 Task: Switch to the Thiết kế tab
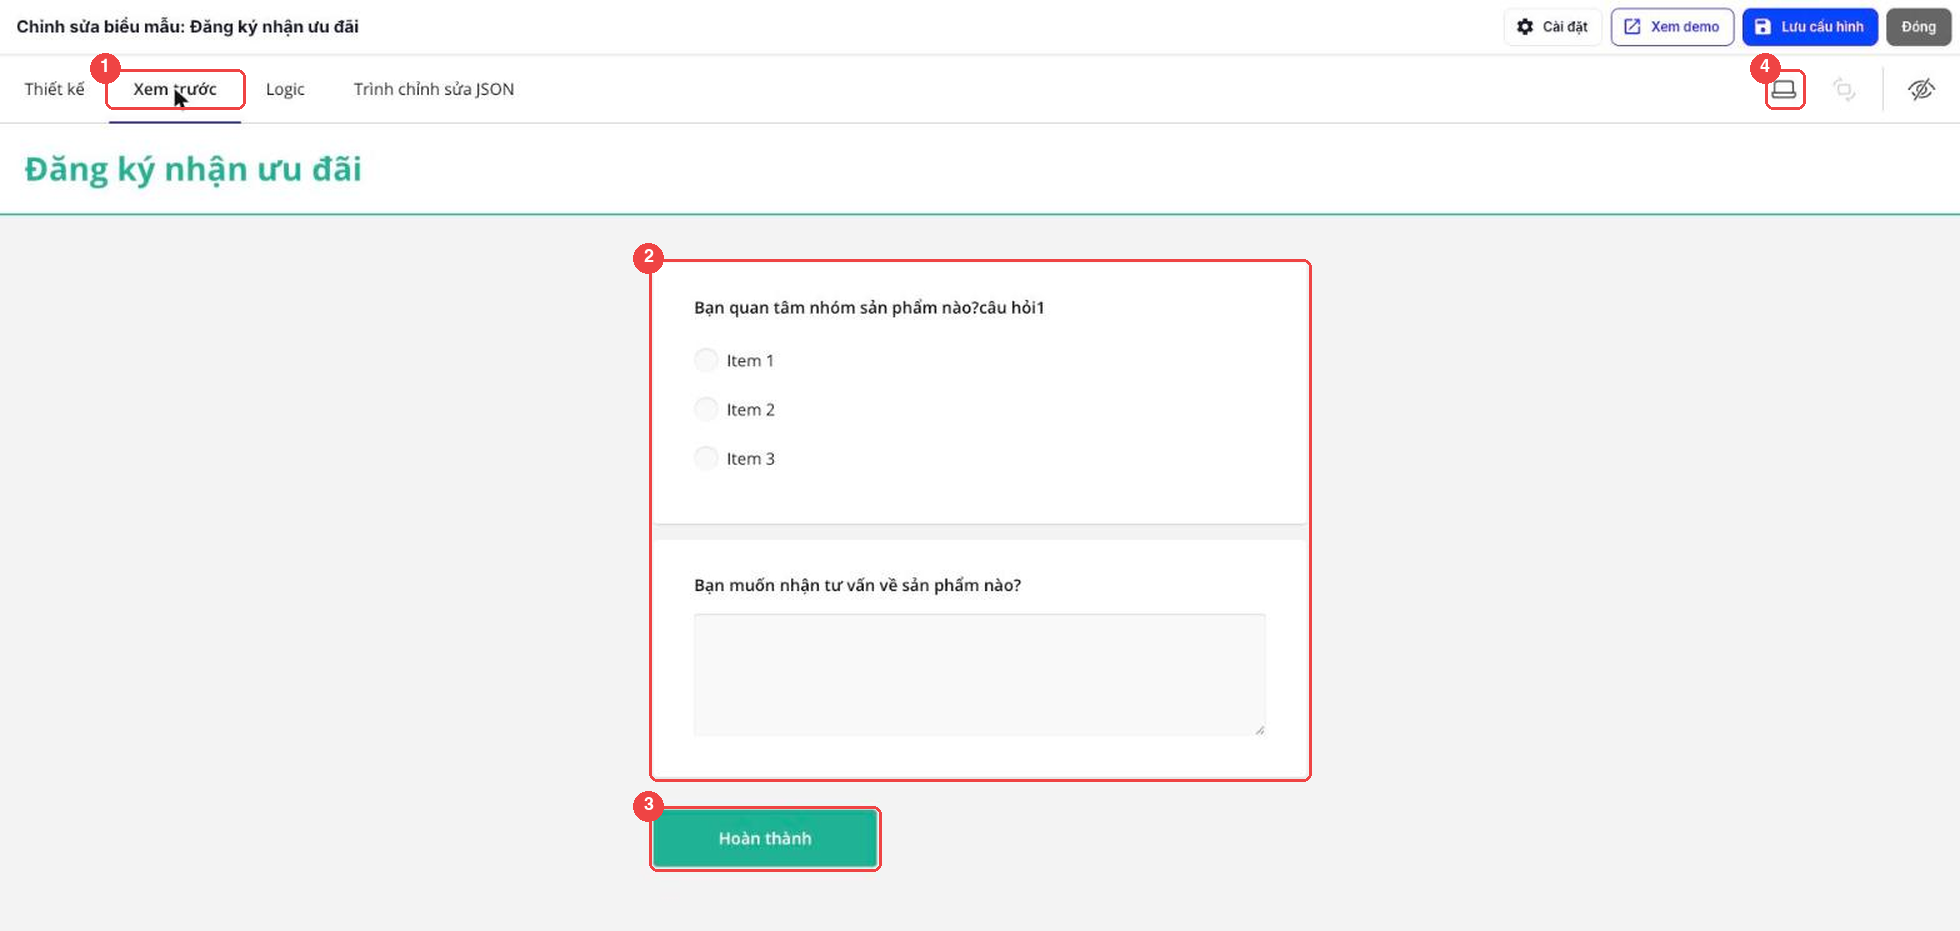click(x=55, y=89)
